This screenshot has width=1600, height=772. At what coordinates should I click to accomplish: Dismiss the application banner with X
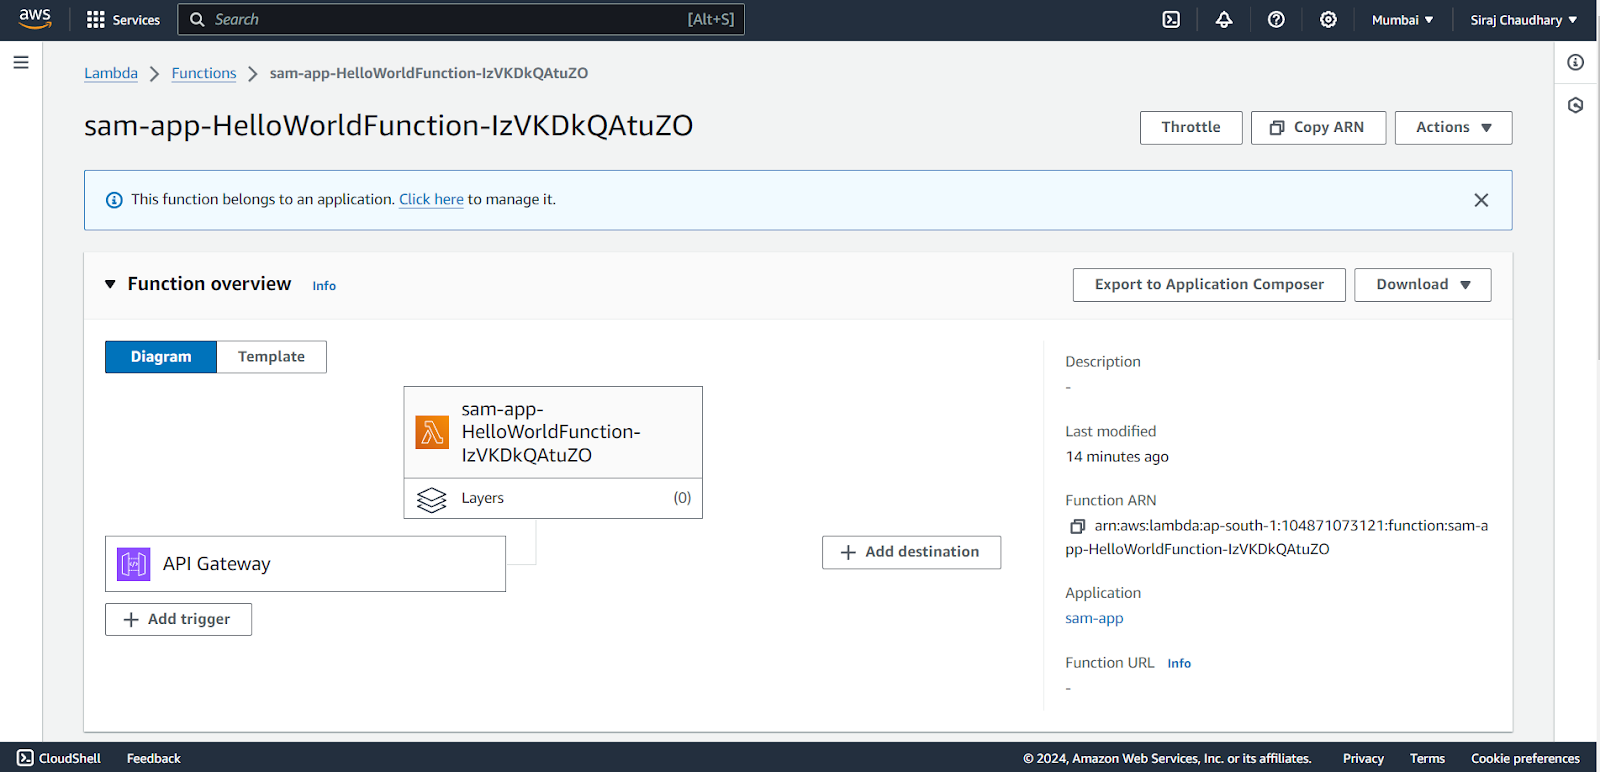pyautogui.click(x=1481, y=200)
